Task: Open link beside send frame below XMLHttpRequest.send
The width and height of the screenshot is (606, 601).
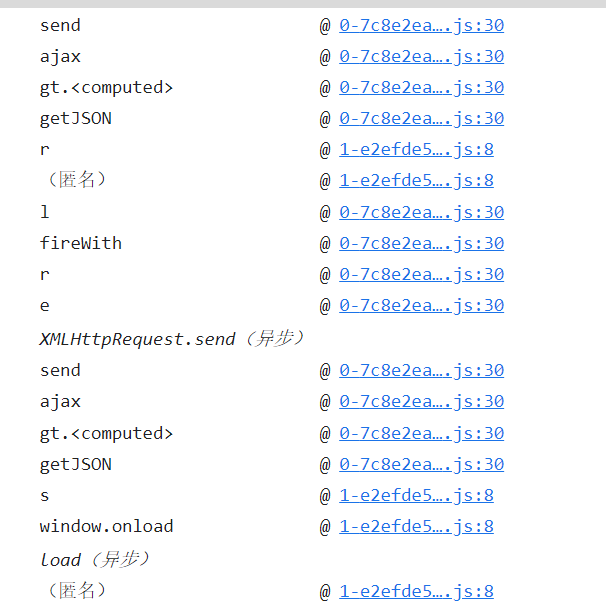Action: [x=421, y=370]
